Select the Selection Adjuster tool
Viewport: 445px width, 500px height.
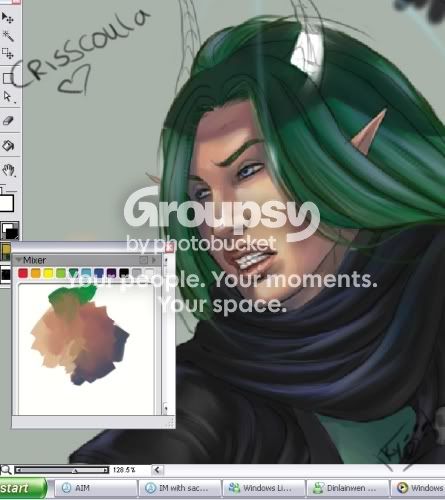7,53
